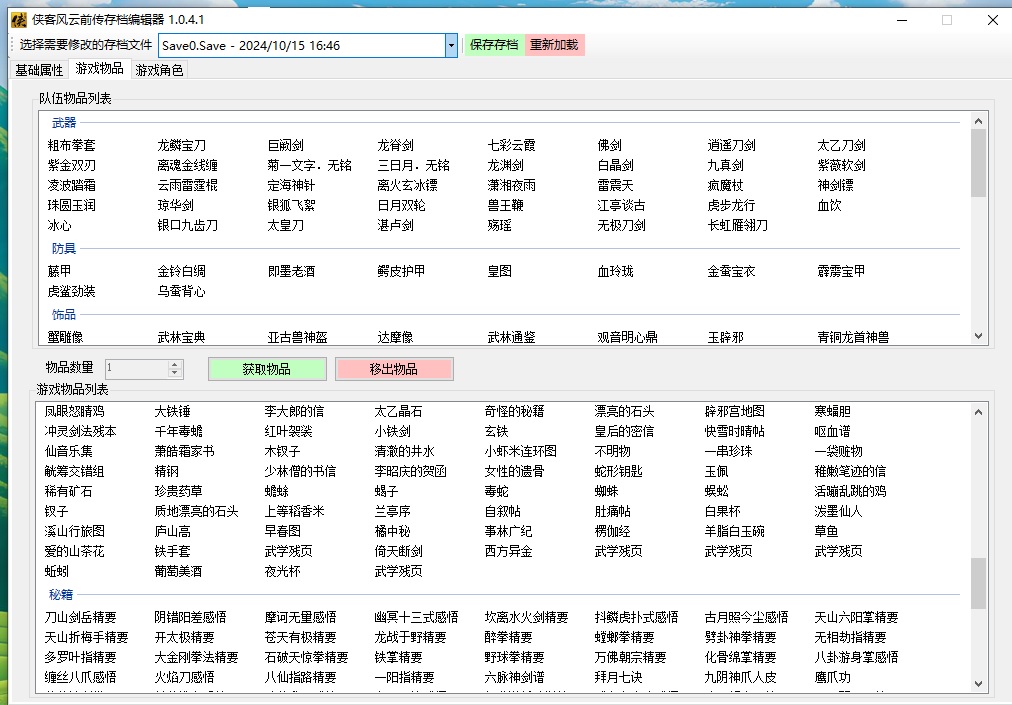The width and height of the screenshot is (1012, 705).
Task: Increase item quantity with up stepper
Action: point(174,364)
